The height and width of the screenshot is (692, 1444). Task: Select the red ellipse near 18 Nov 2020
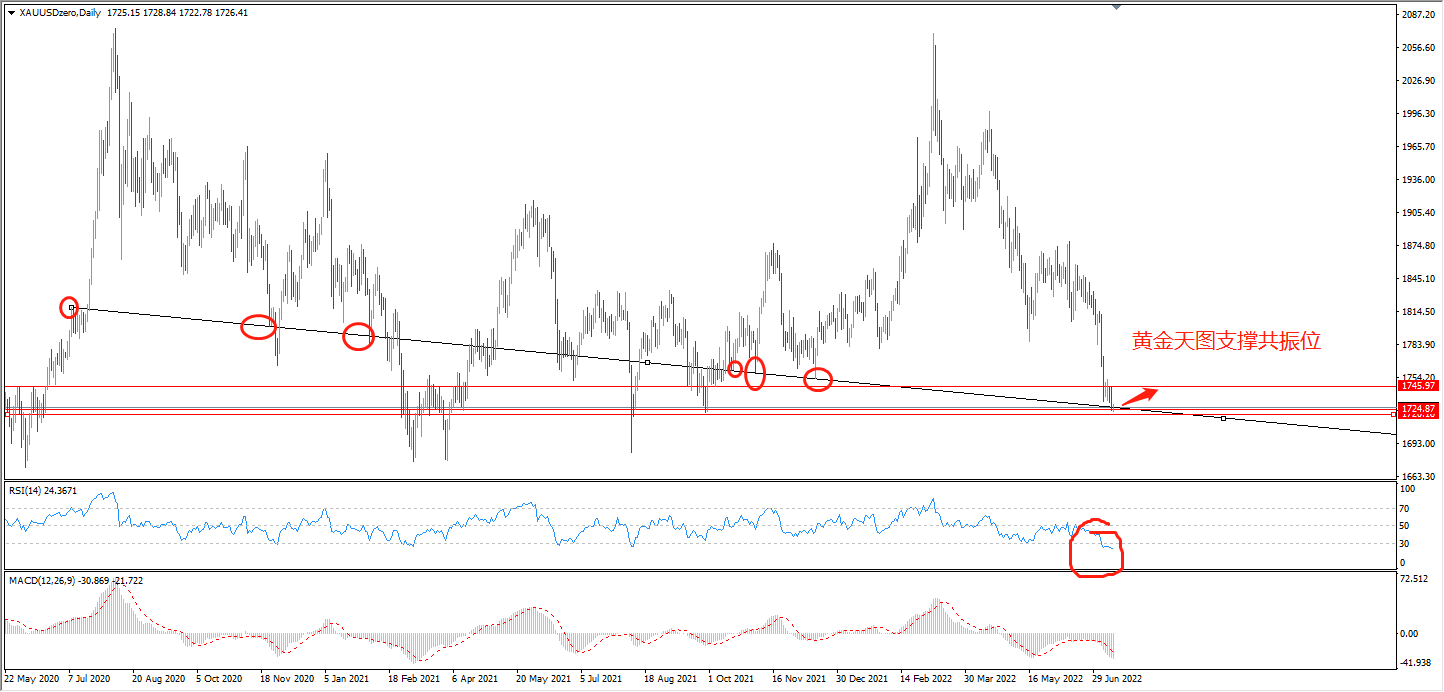(x=259, y=327)
